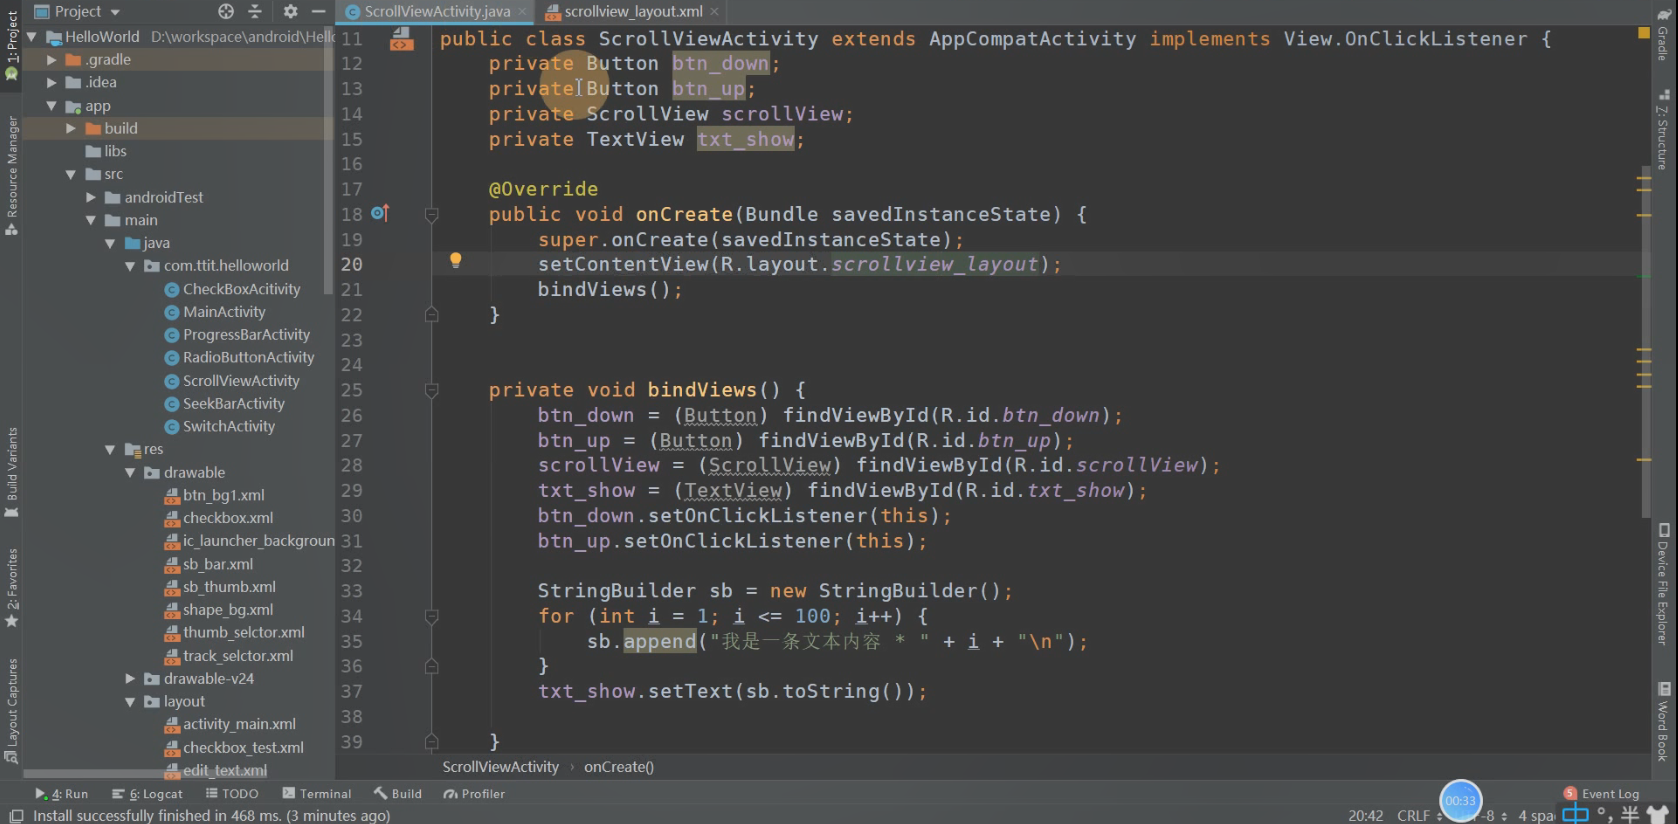Image resolution: width=1678 pixels, height=824 pixels.
Task: Select the libs folder
Action: pyautogui.click(x=106, y=151)
